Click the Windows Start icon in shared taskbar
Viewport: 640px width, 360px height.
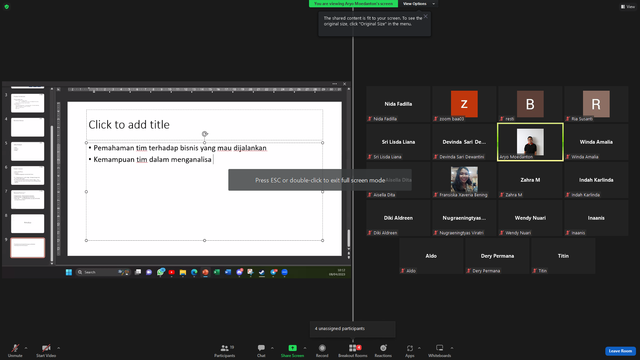point(69,272)
